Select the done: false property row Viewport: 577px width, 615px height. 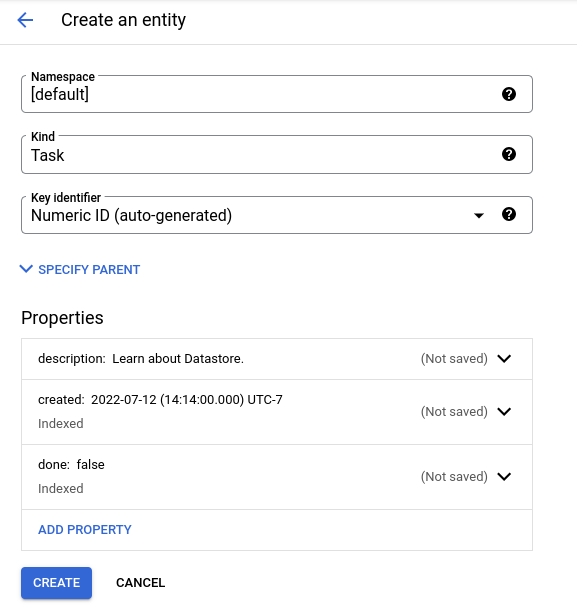tap(277, 477)
